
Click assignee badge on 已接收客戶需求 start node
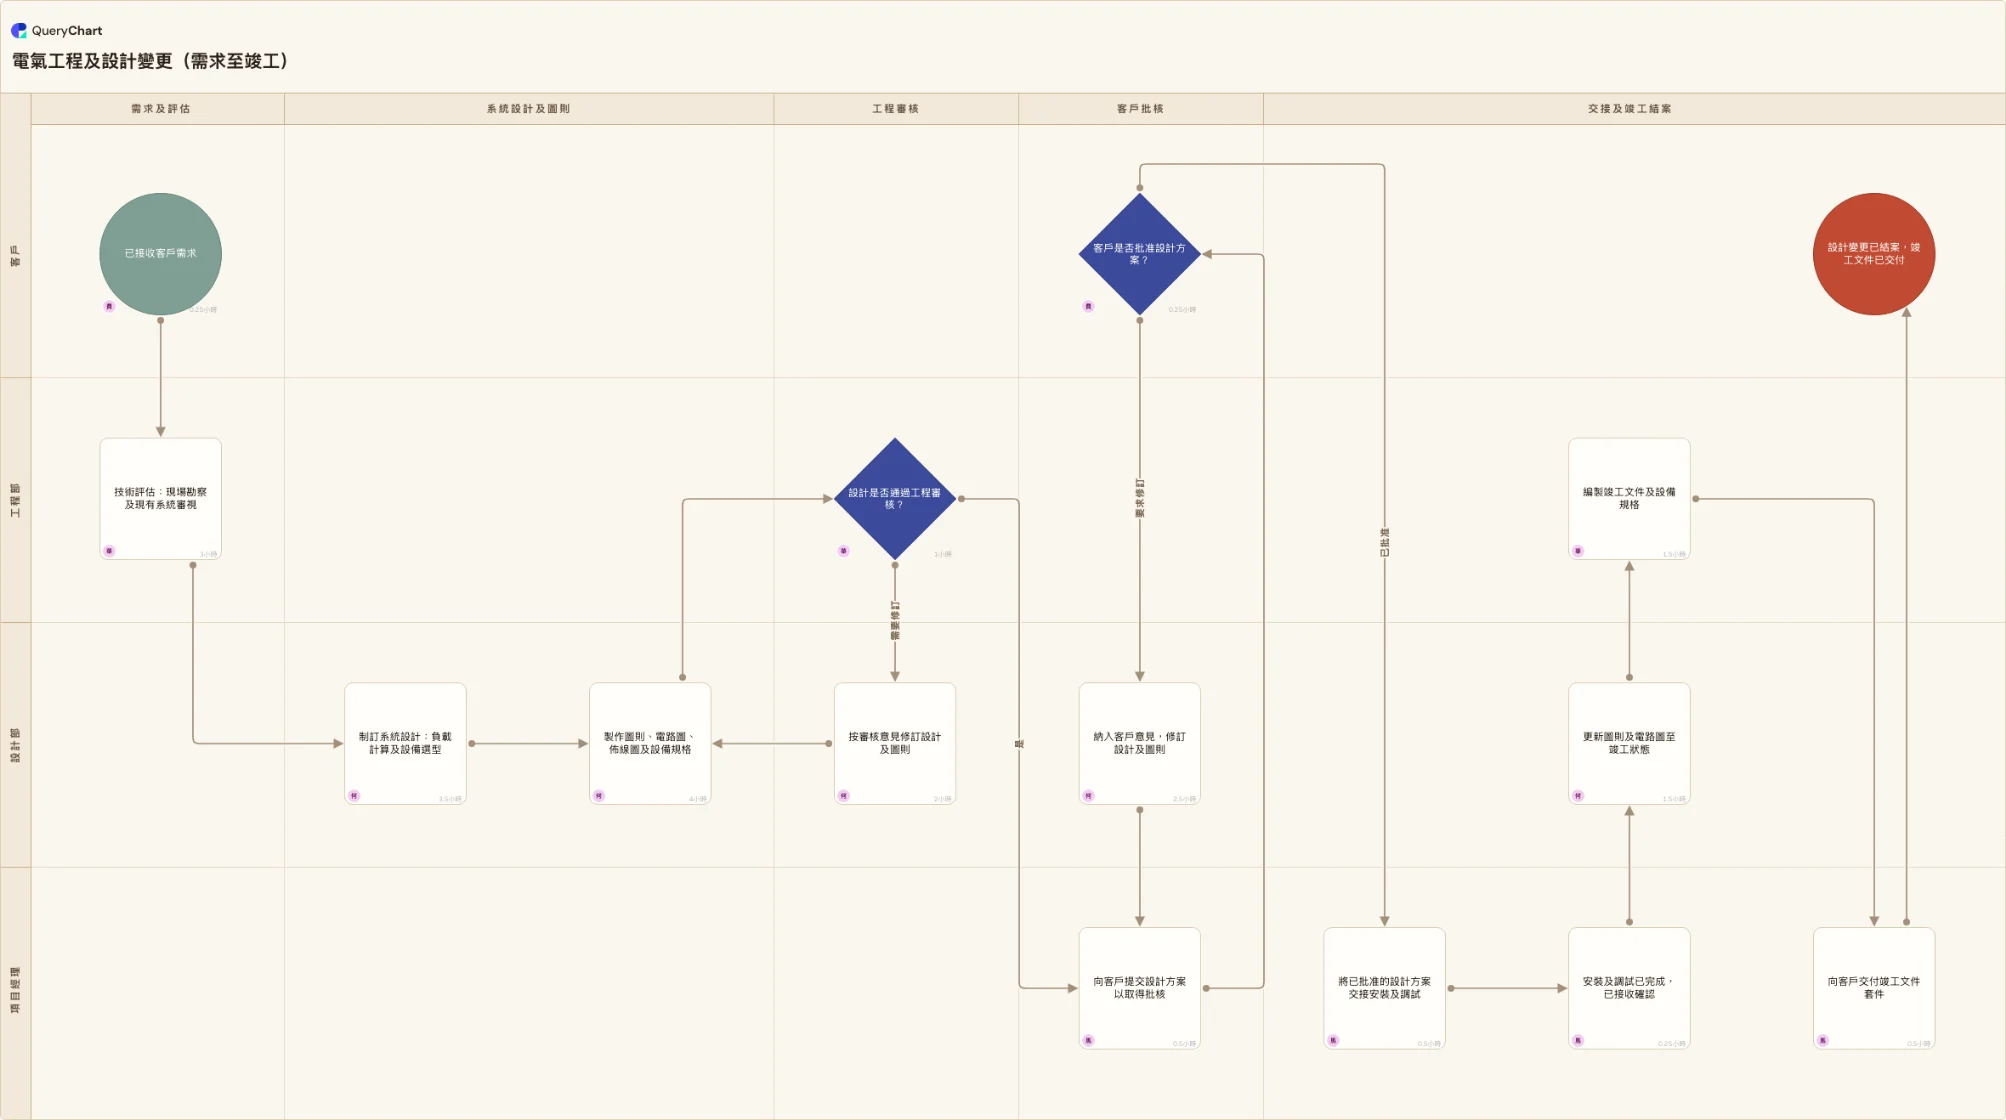[109, 306]
